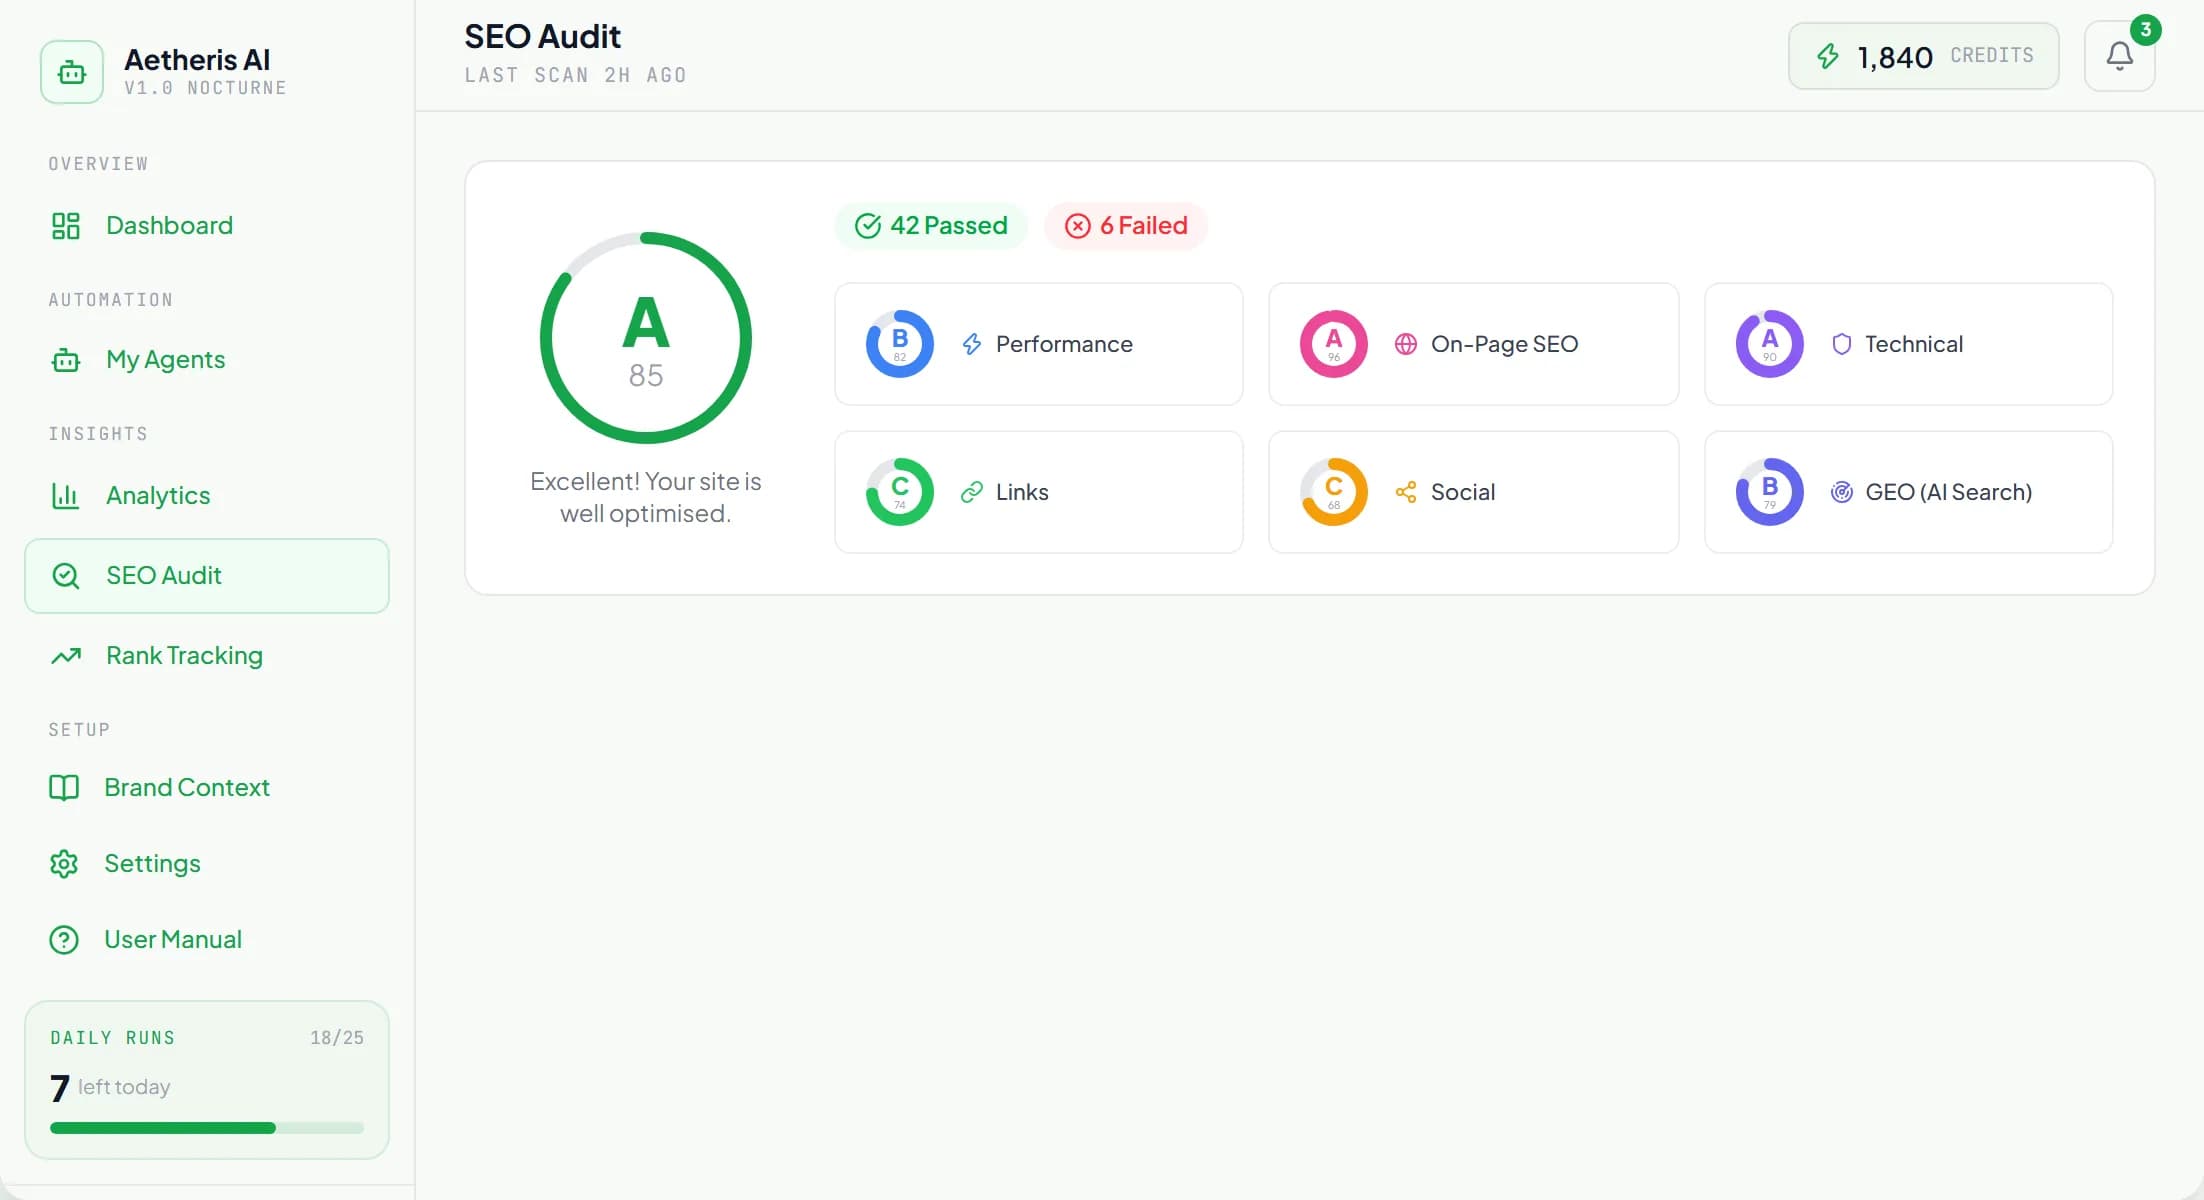Select SEO Audit in the sidebar
Screen dimensions: 2204x1200
(207, 576)
